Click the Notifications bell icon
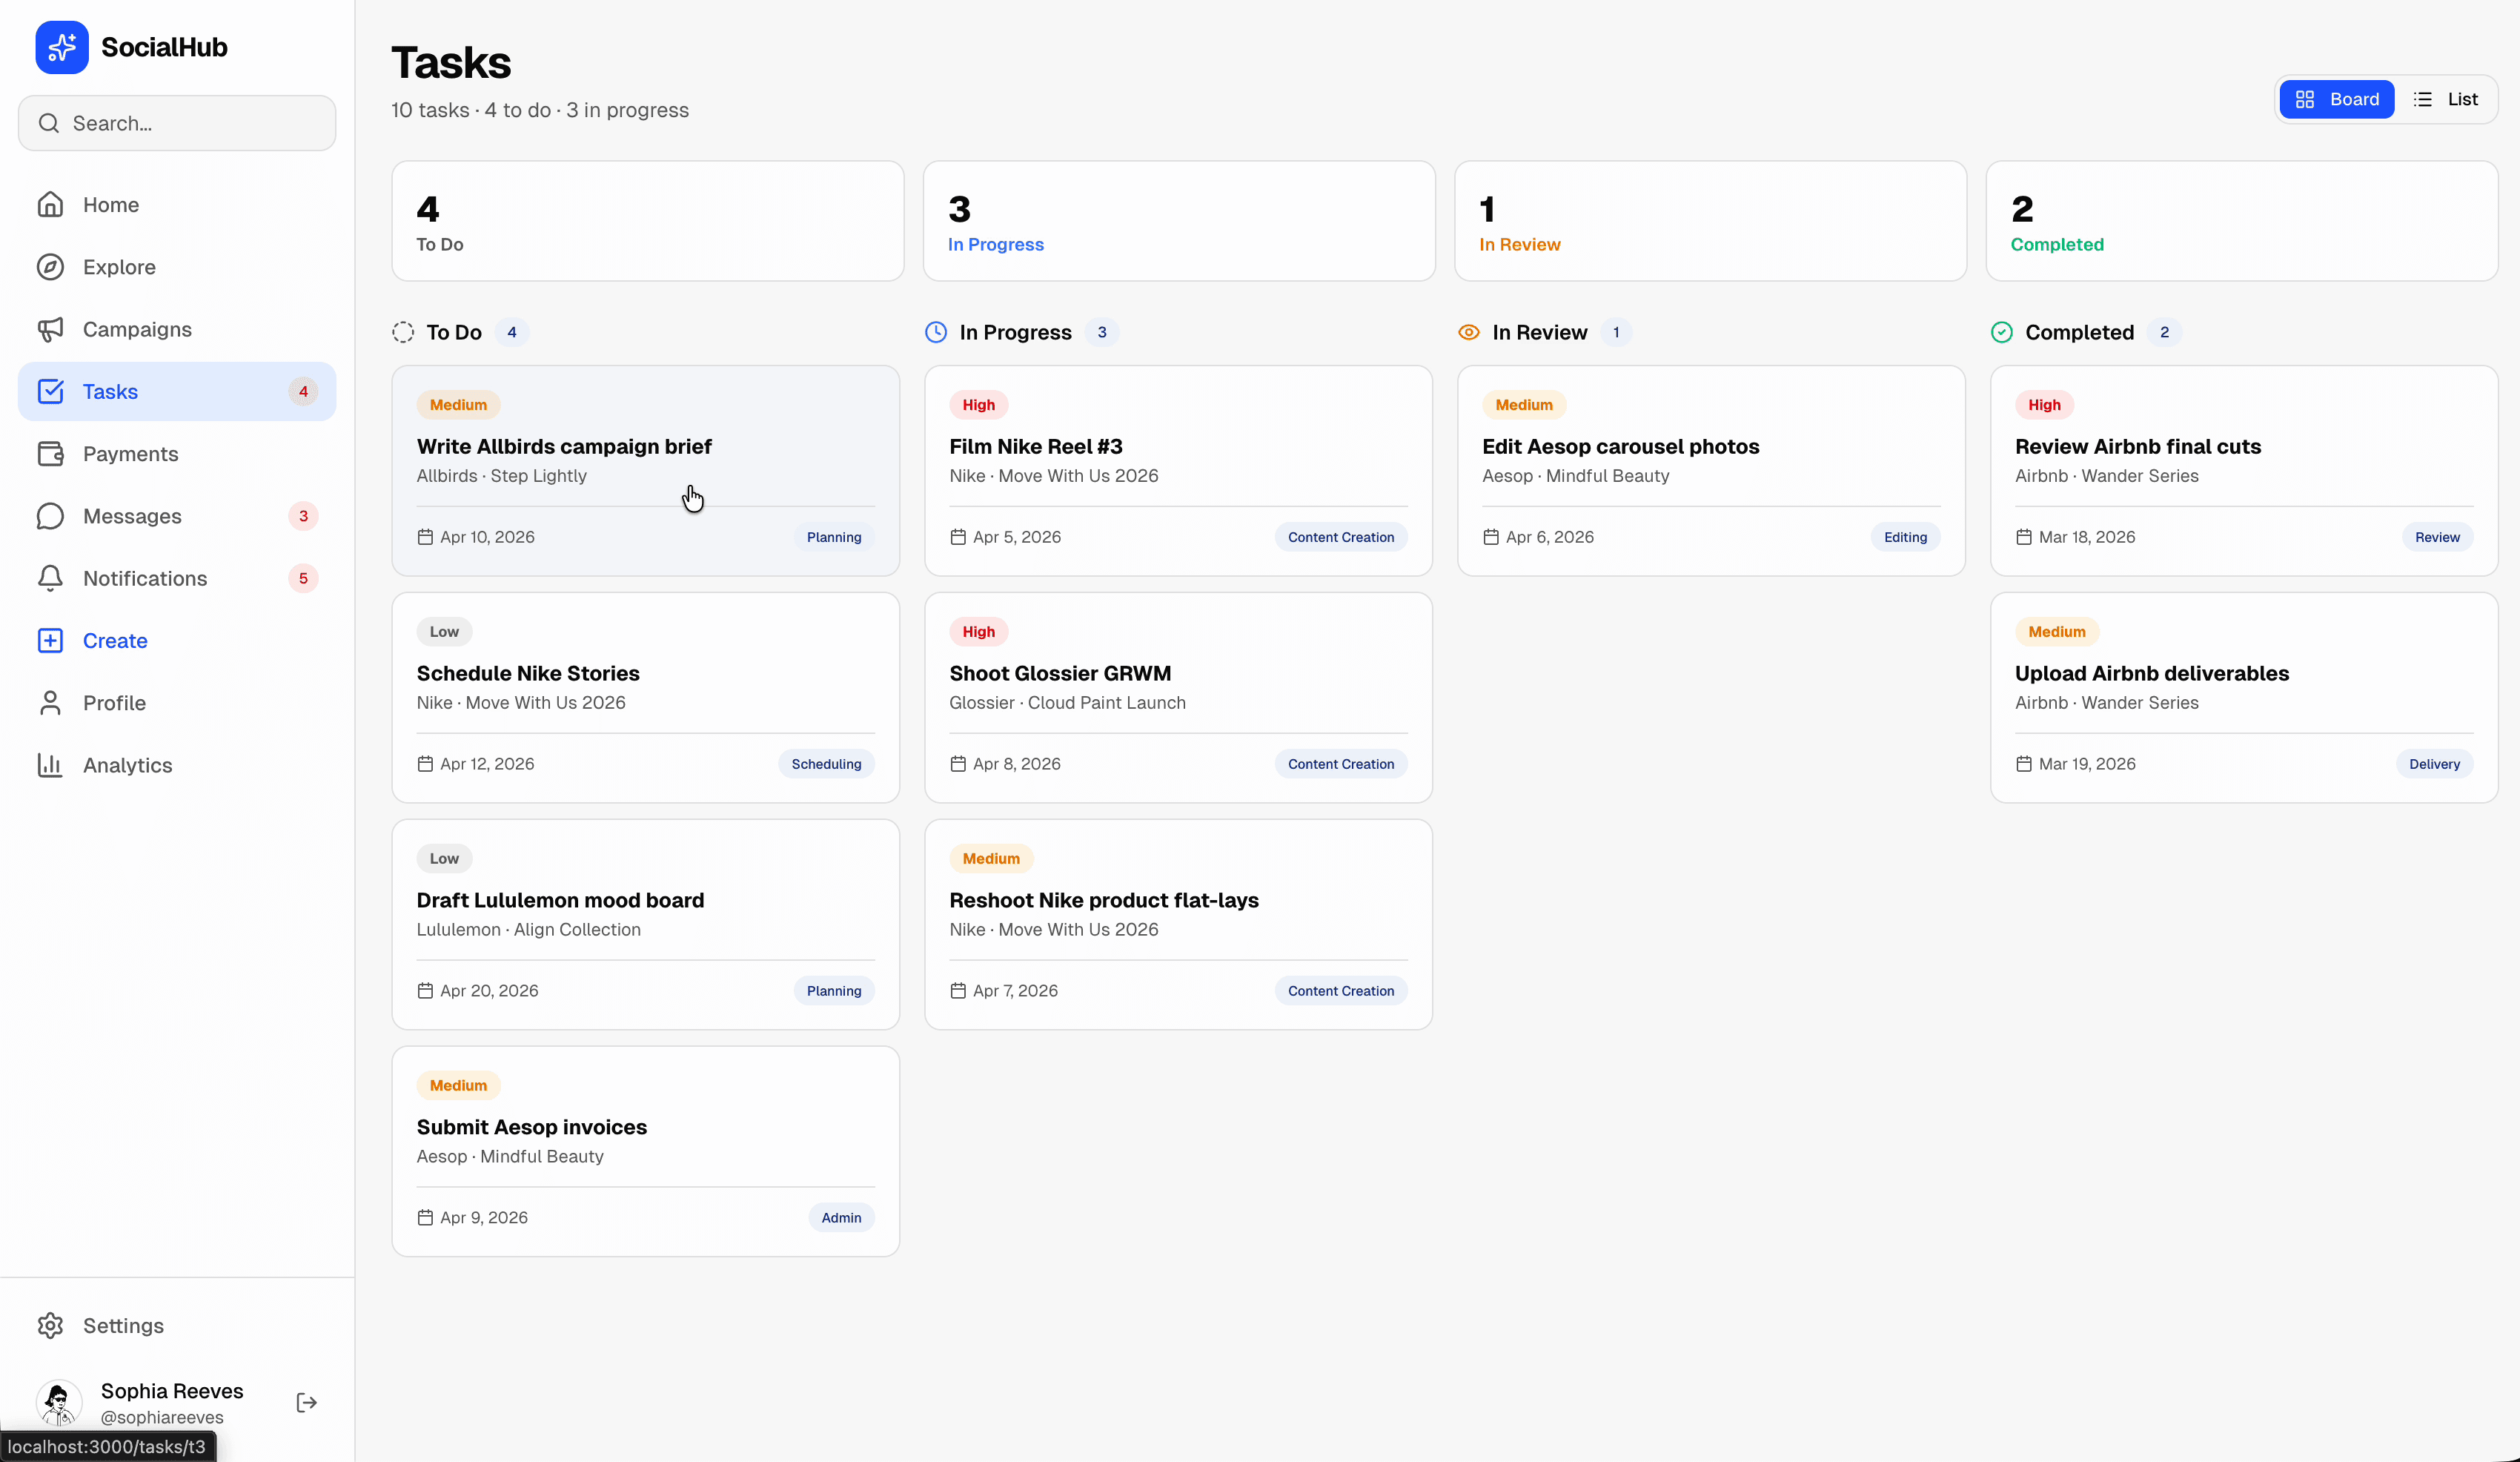 click(50, 578)
